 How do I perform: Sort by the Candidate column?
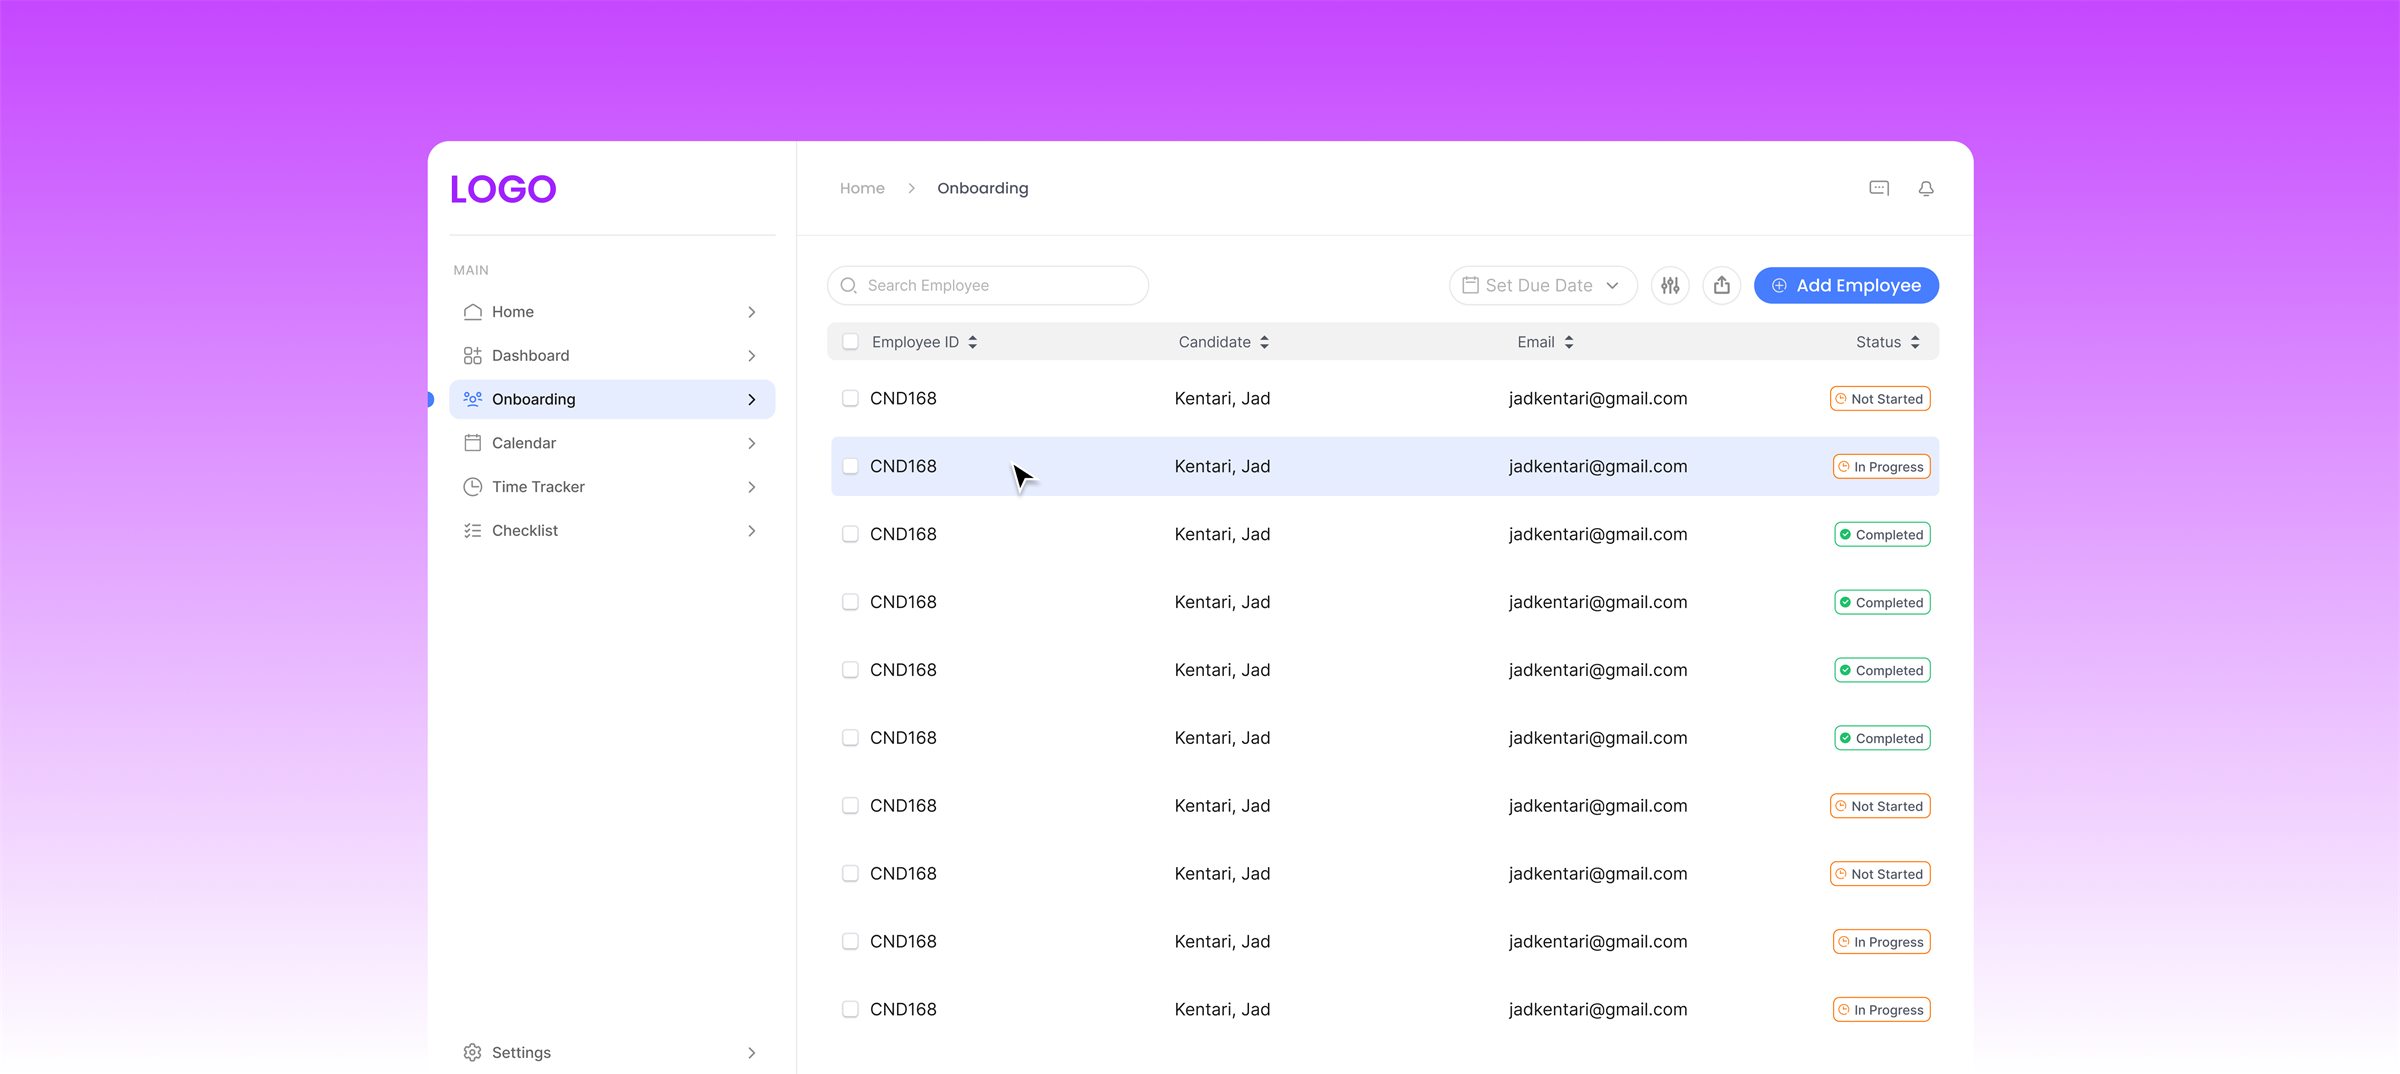pyautogui.click(x=1264, y=342)
